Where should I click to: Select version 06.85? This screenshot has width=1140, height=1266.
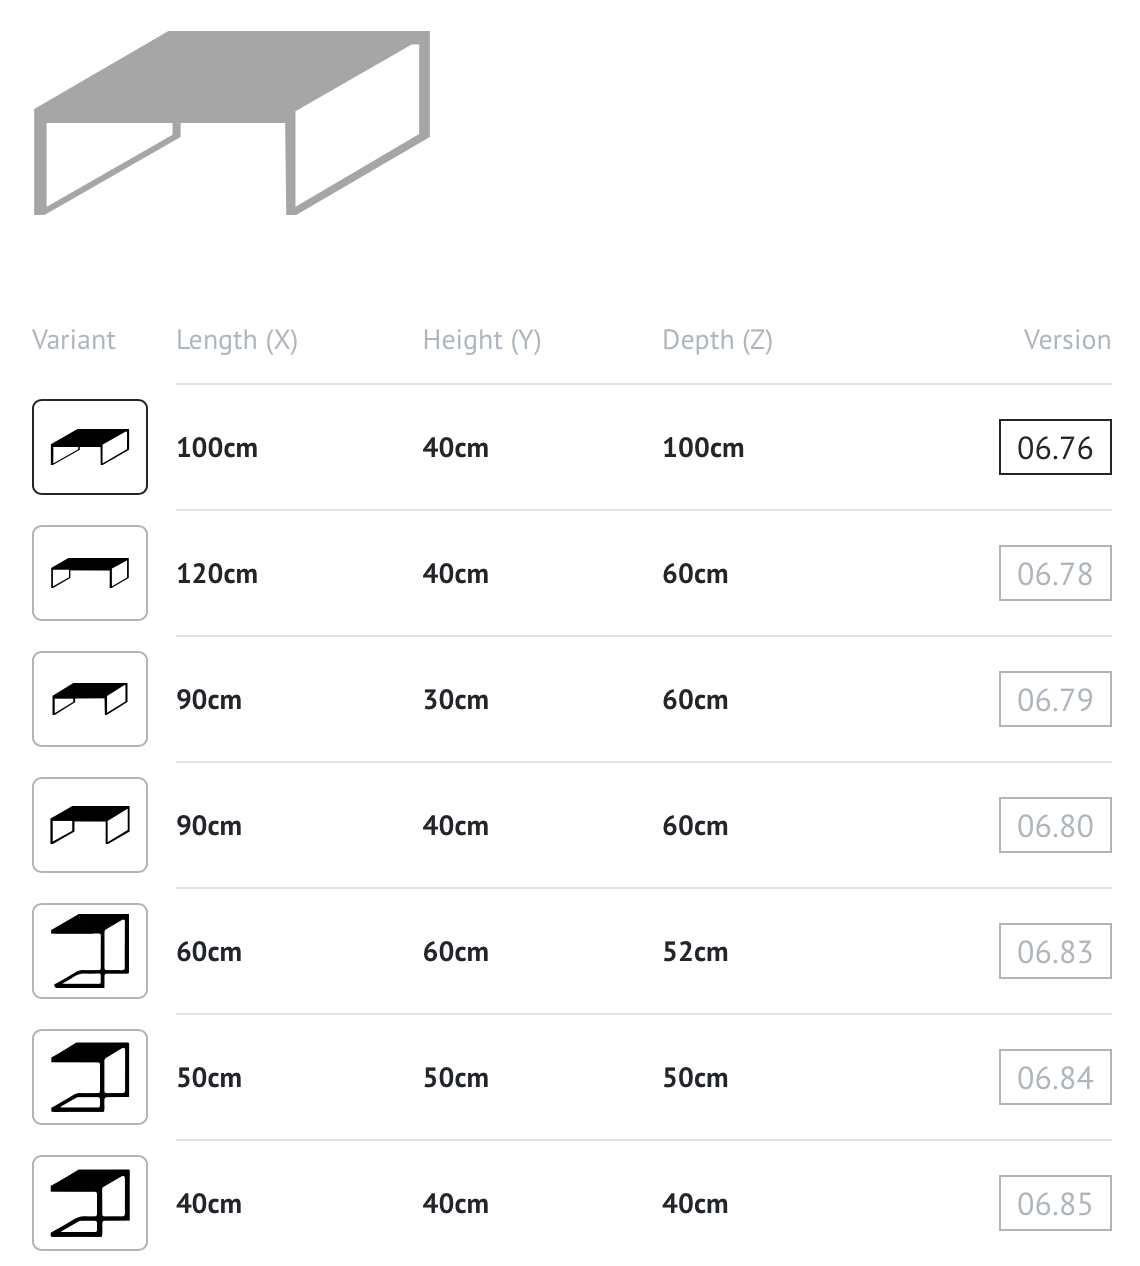coord(1055,1203)
